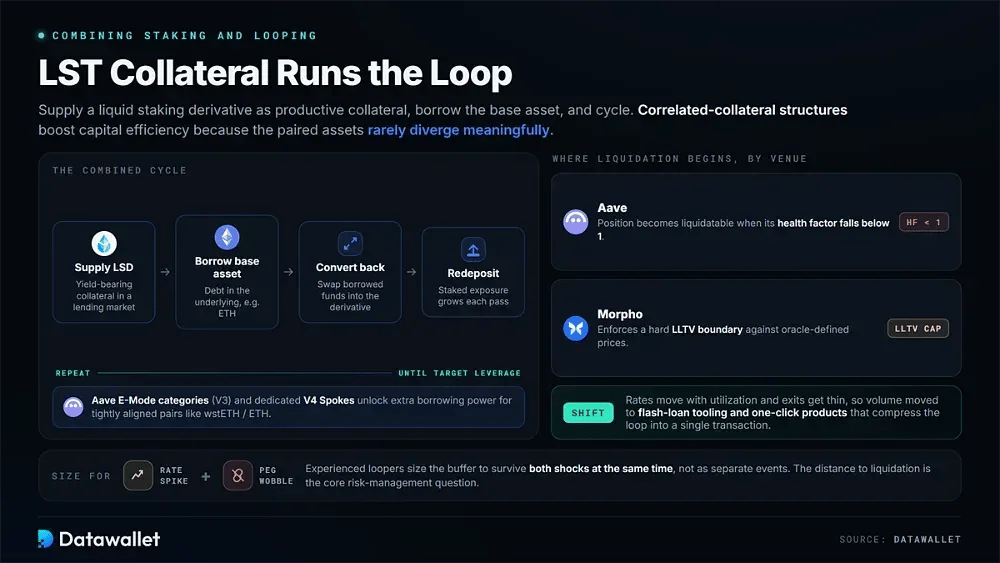
Task: Click 'Swap borrowed funds into the derivative' text
Action: click(x=350, y=296)
